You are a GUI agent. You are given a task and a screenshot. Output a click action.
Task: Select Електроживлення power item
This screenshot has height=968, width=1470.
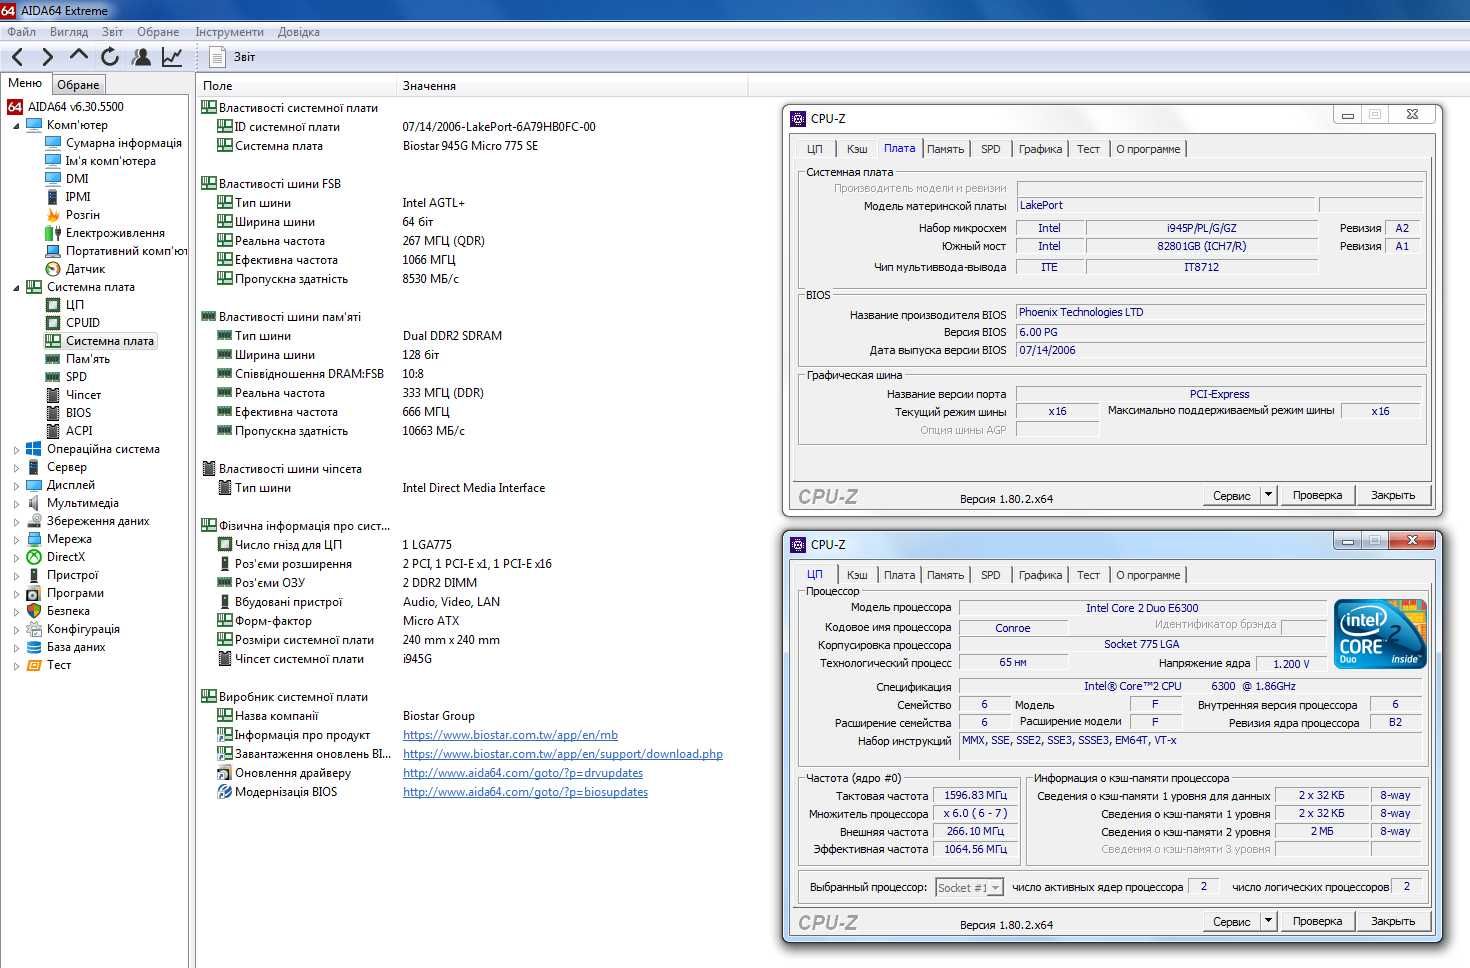click(x=115, y=233)
